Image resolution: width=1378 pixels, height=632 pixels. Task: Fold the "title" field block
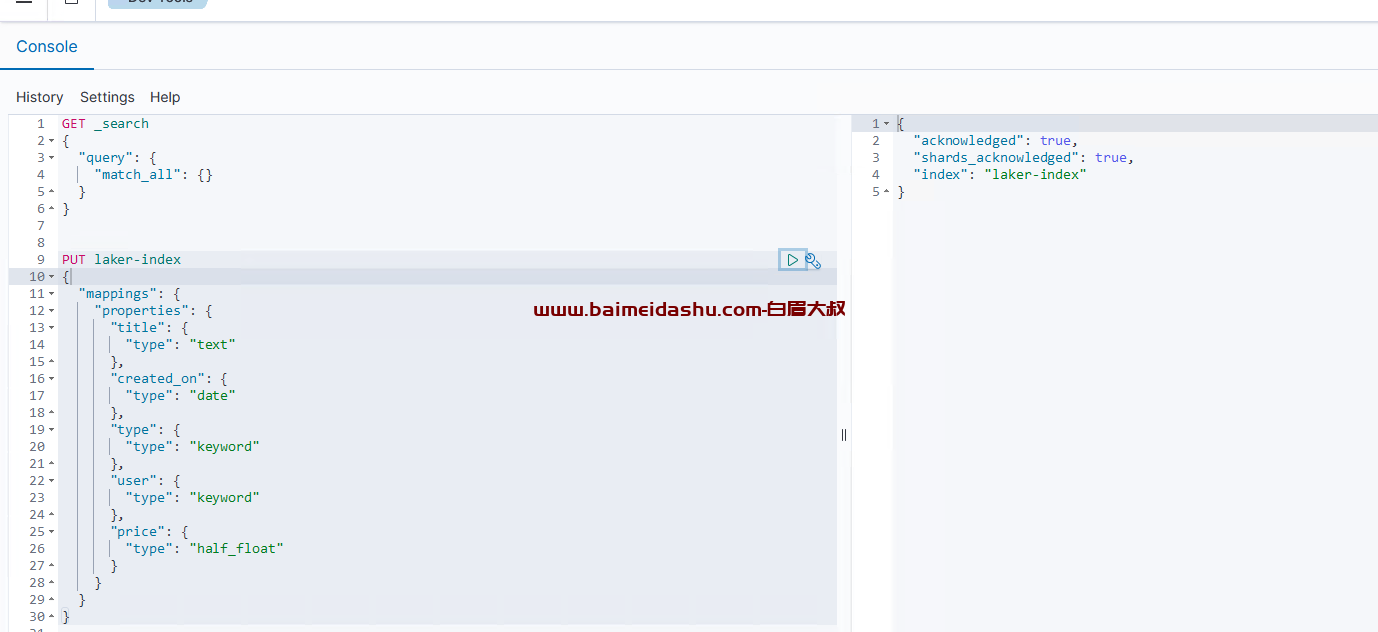coord(52,328)
